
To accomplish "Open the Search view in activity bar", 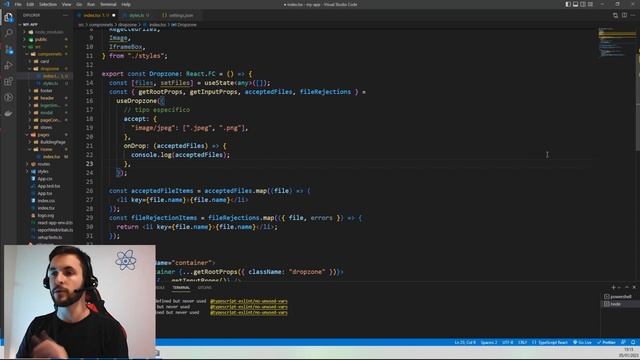I will click(9, 33).
